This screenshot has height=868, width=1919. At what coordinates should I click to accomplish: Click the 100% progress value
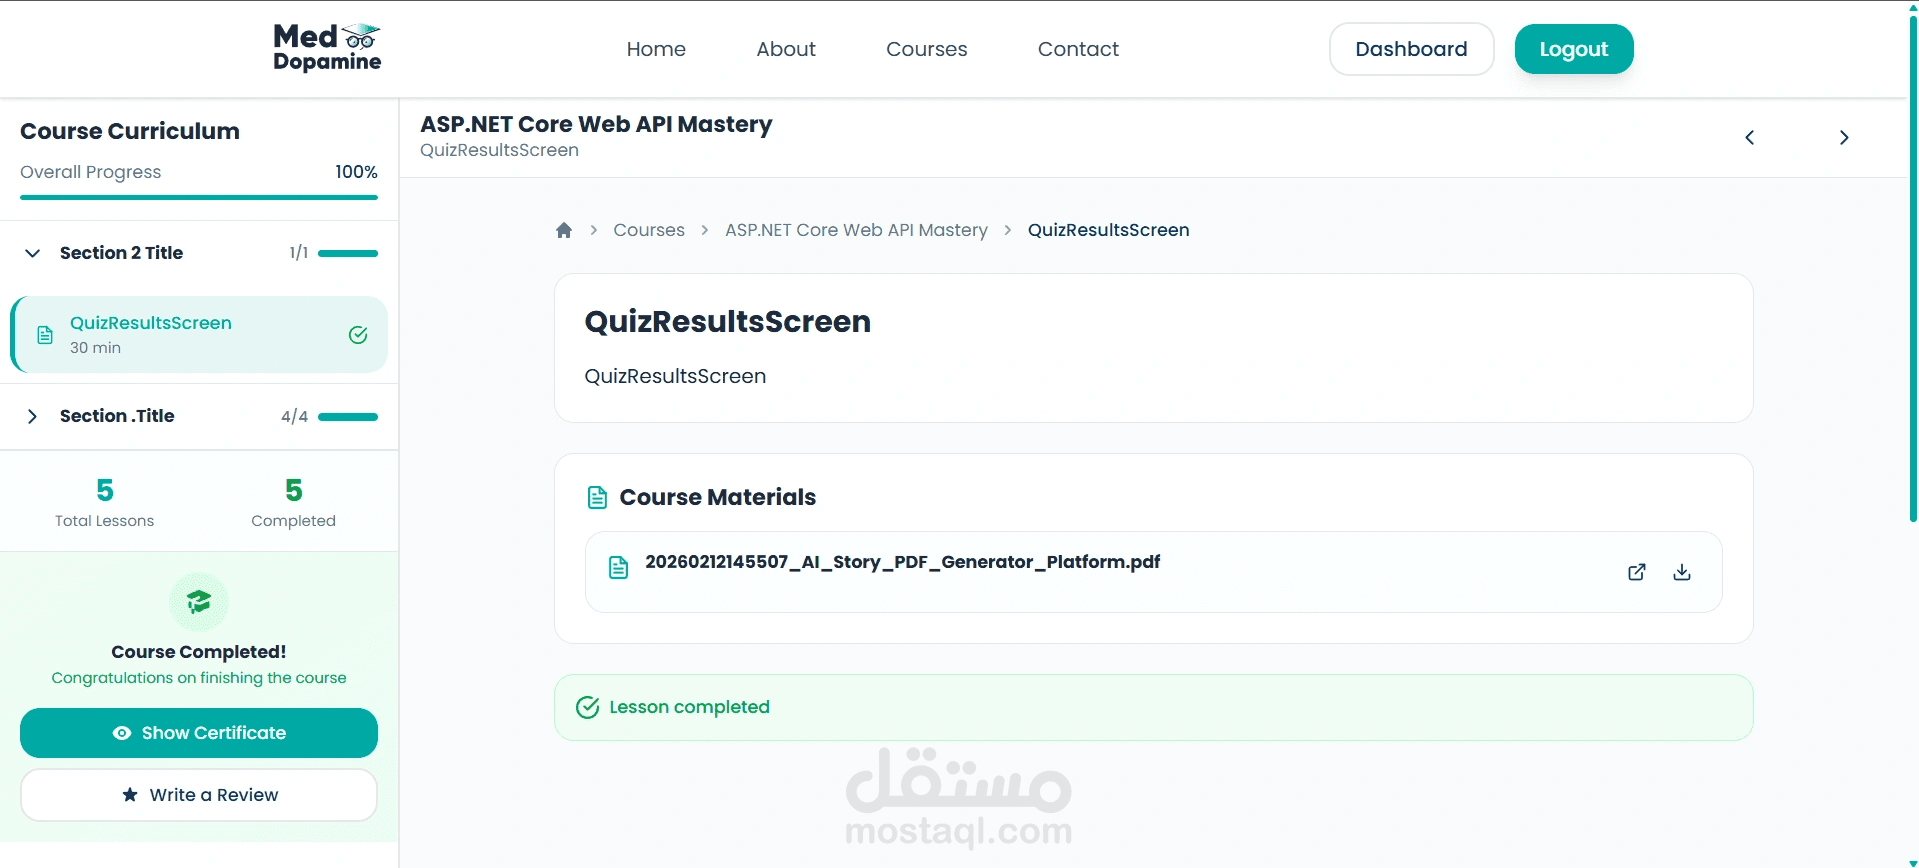356,172
